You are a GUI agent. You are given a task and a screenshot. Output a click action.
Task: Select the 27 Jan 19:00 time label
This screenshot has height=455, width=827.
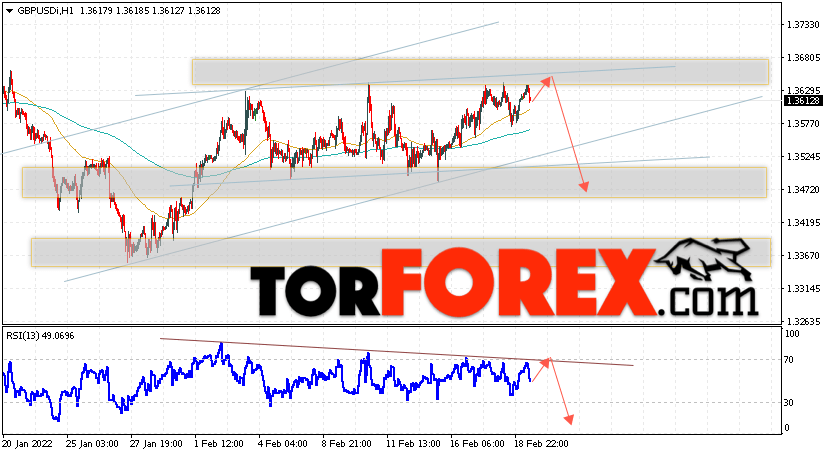[156, 444]
